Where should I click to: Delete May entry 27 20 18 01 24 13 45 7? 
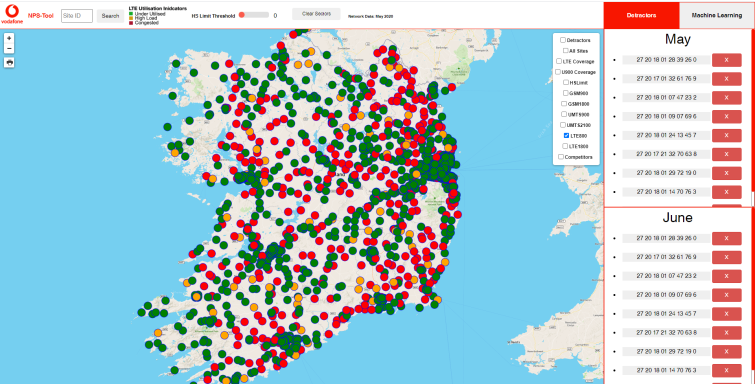click(726, 135)
